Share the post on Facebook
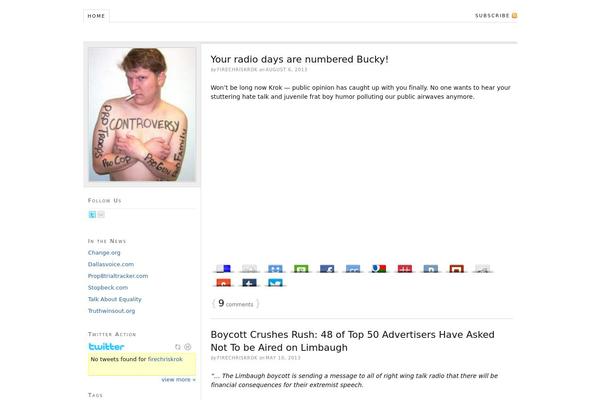 pyautogui.click(x=327, y=269)
